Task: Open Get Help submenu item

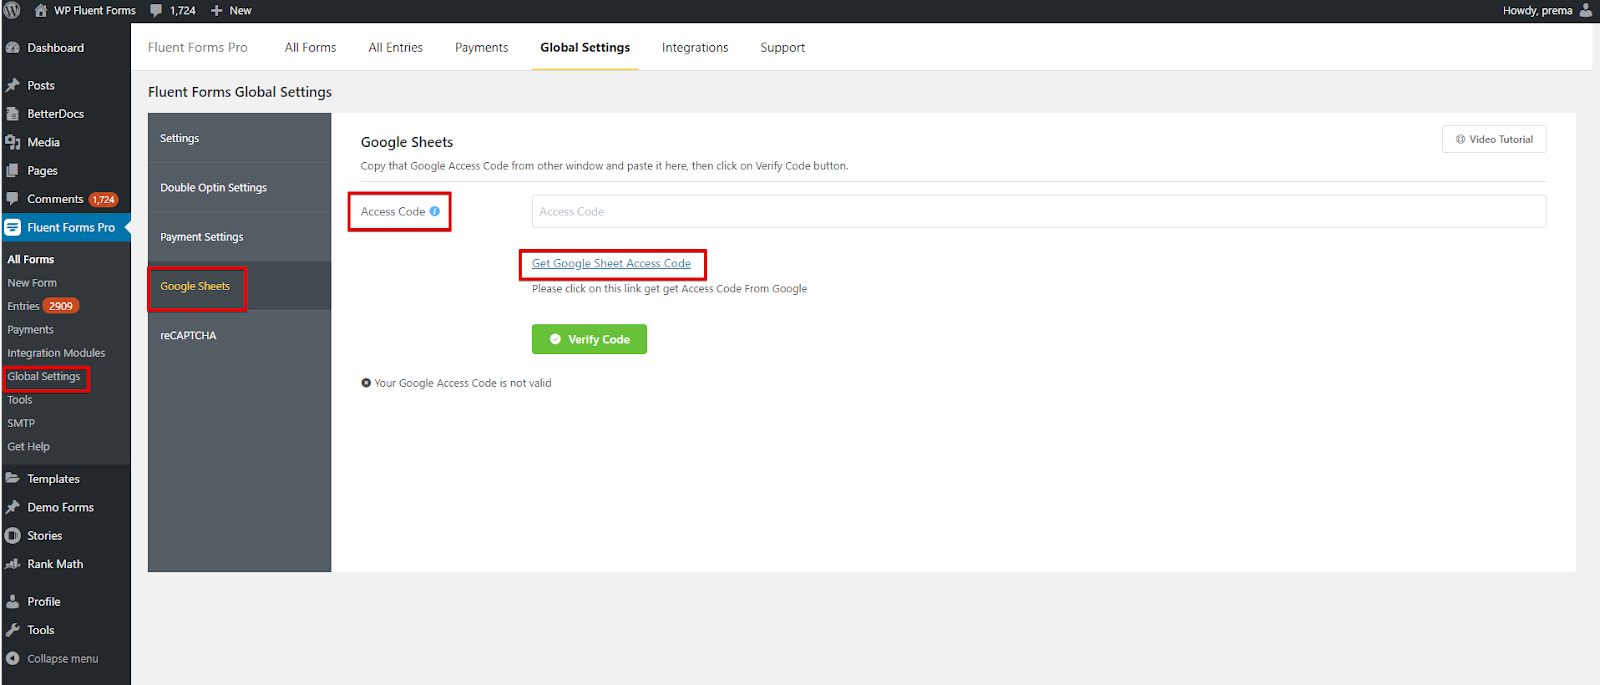Action: tap(28, 446)
